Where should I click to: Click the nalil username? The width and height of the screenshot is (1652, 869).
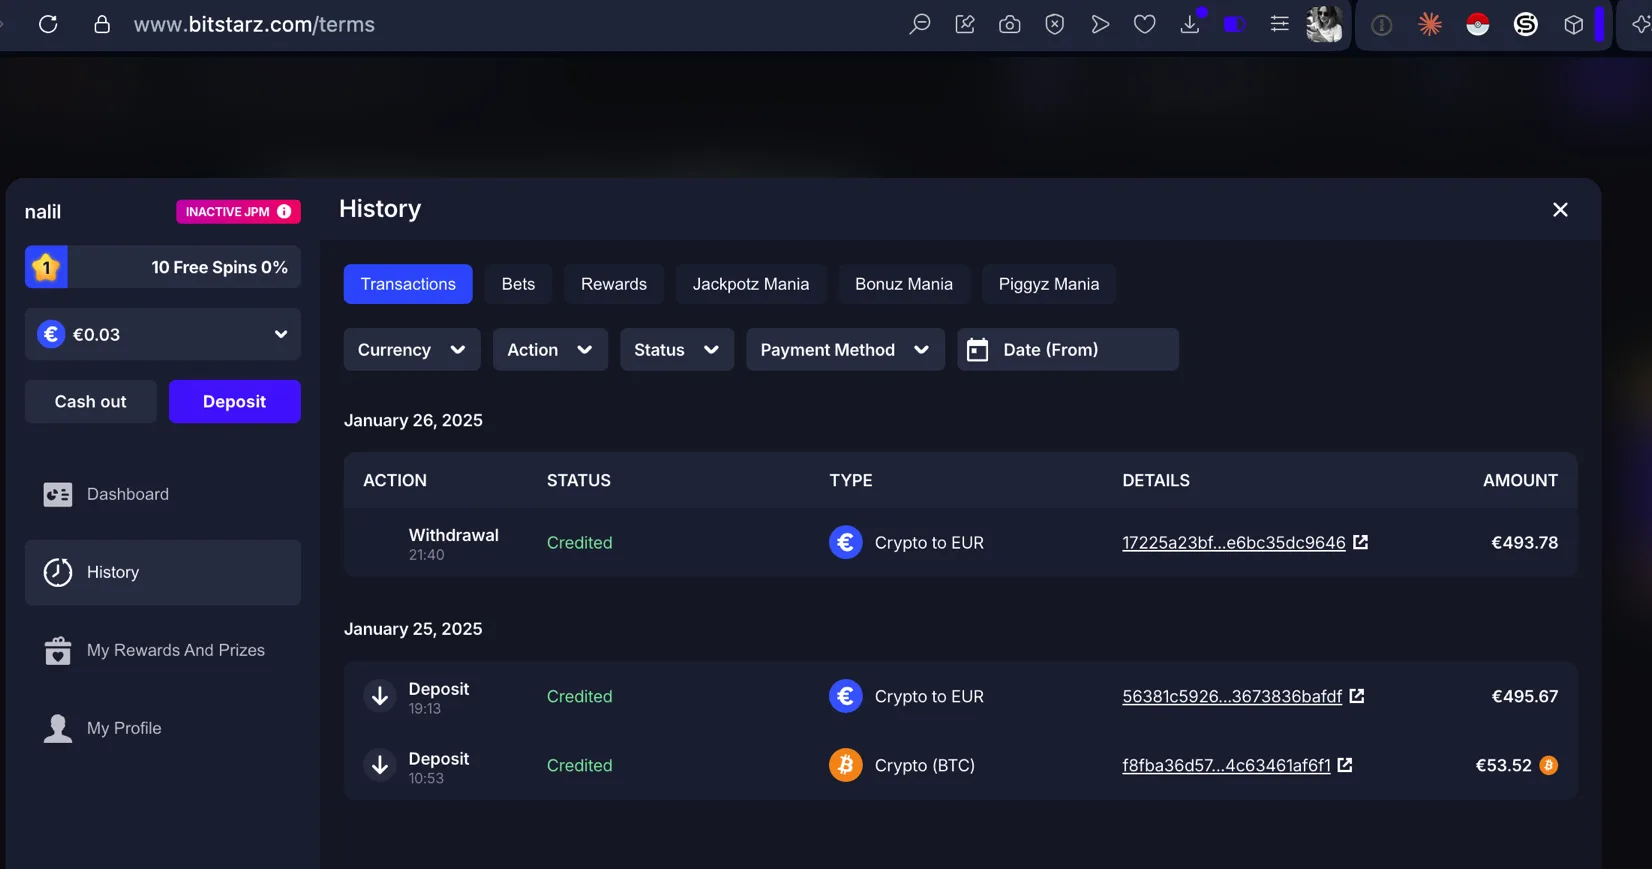pyautogui.click(x=43, y=212)
